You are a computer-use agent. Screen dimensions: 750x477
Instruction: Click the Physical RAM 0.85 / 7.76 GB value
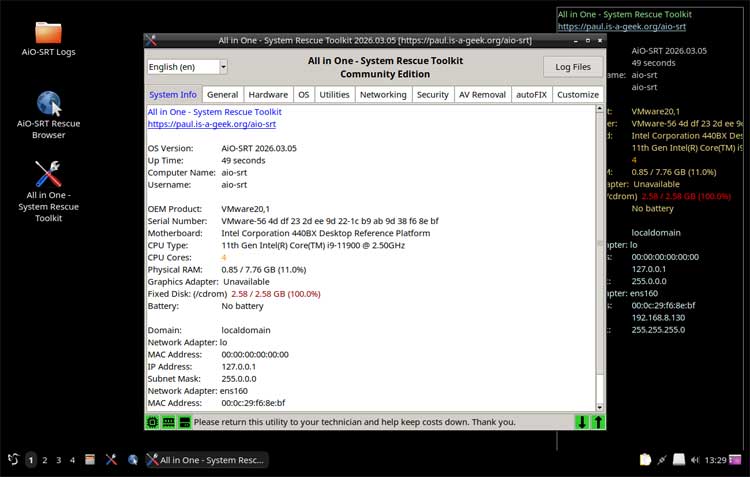(x=264, y=270)
